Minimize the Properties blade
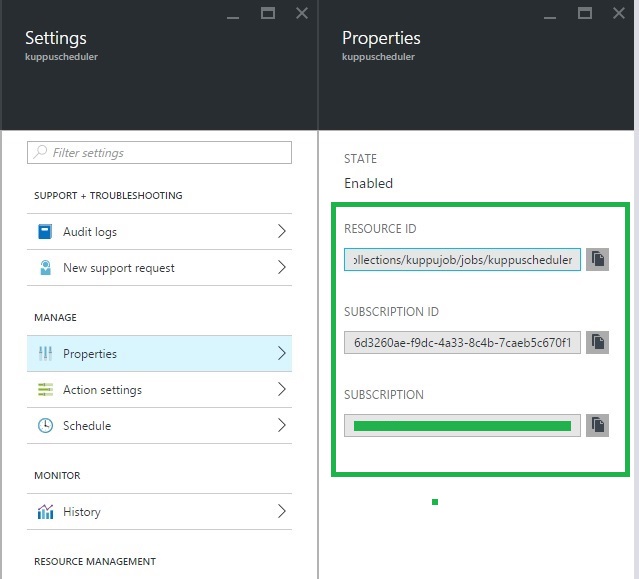Screen dimensions: 639x579 pyautogui.click(x=550, y=13)
